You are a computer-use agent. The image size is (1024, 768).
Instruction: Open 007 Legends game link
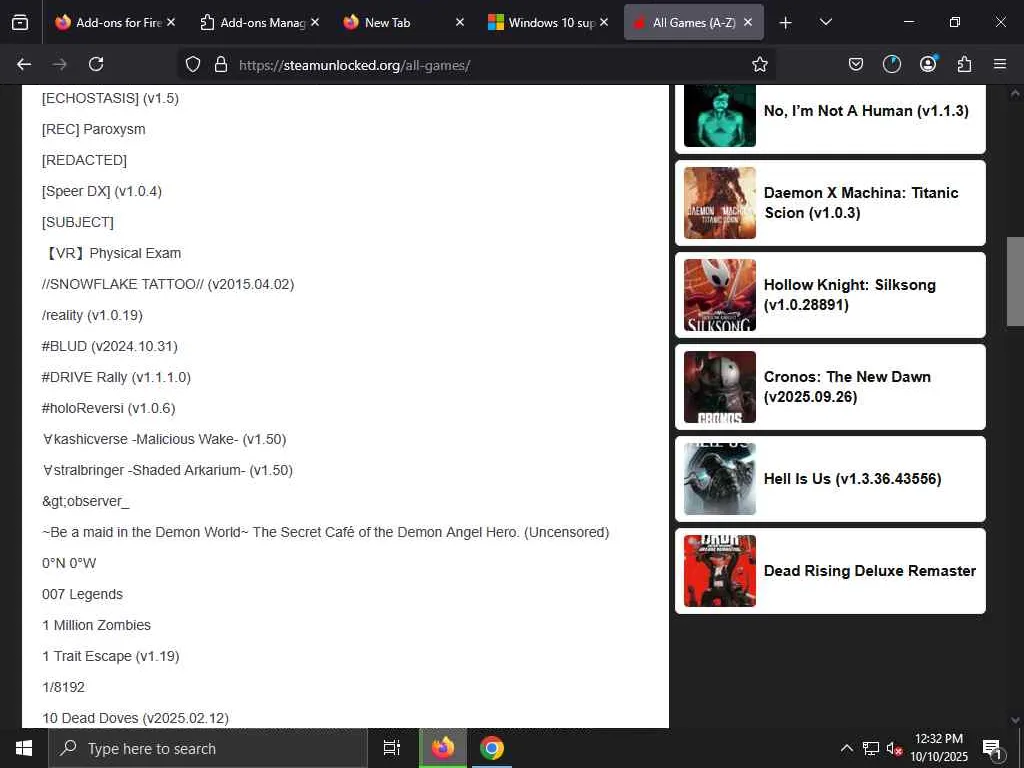(x=82, y=594)
